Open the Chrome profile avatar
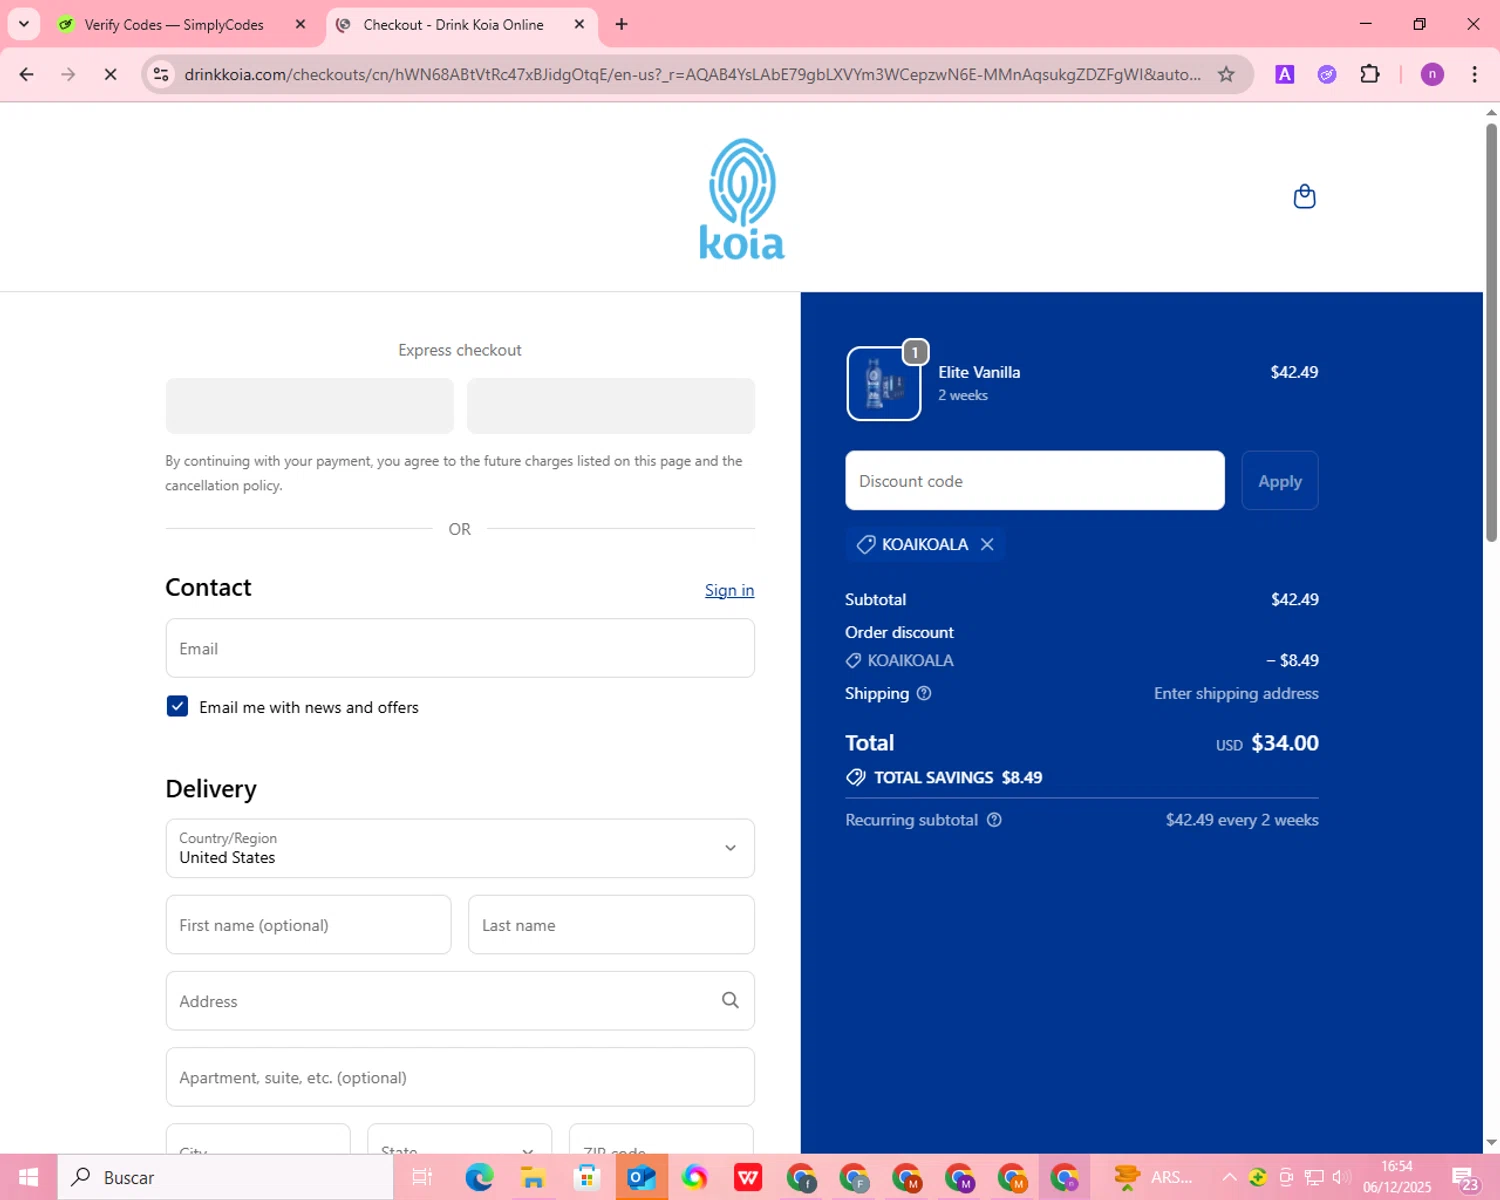This screenshot has width=1500, height=1200. pyautogui.click(x=1432, y=74)
